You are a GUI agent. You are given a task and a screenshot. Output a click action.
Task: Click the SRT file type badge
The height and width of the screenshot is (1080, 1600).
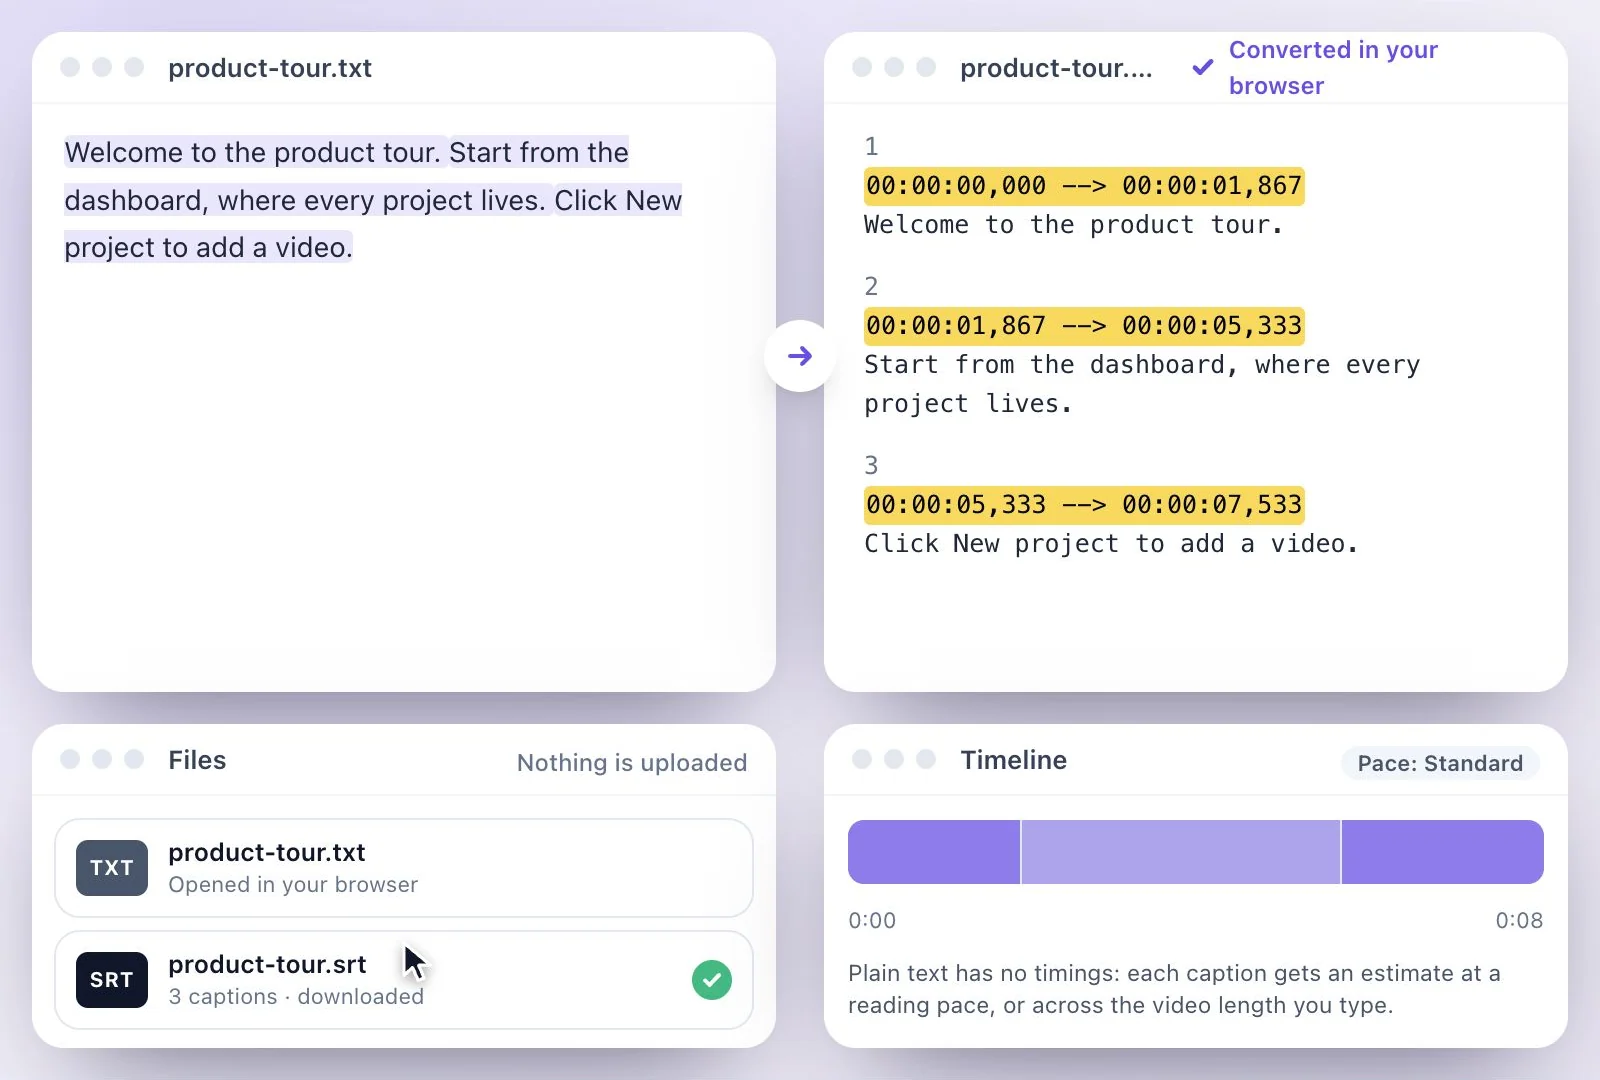pyautogui.click(x=112, y=980)
